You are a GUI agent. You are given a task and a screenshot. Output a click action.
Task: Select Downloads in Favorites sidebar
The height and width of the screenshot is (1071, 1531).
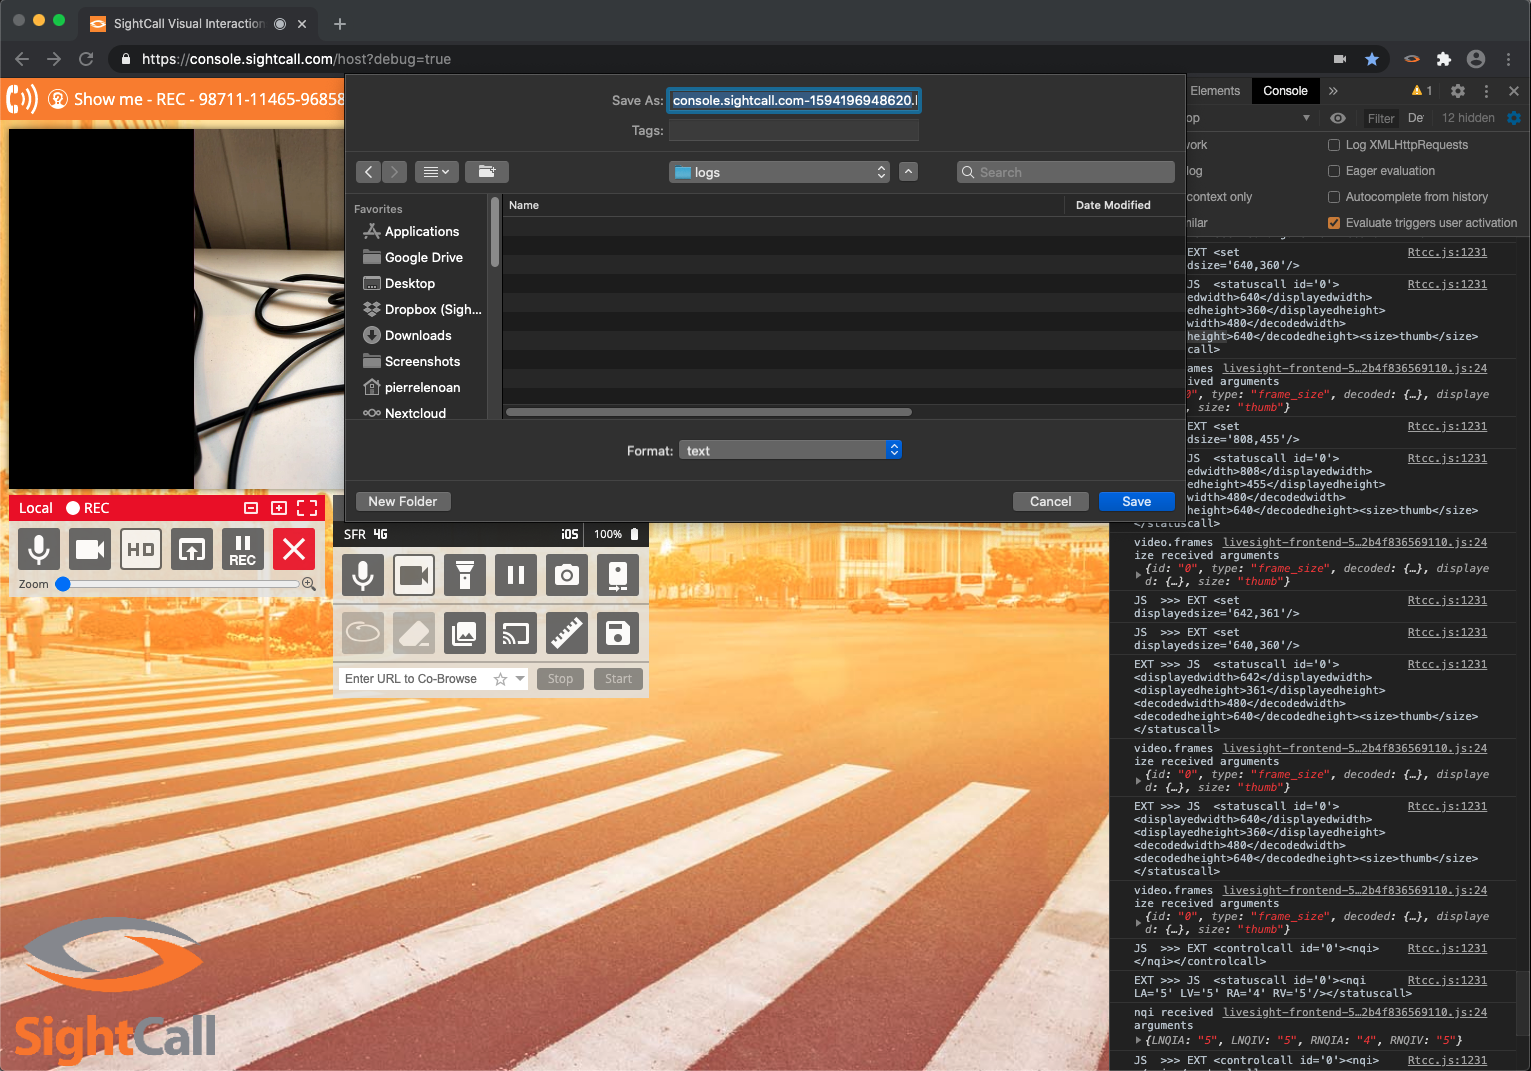click(418, 335)
